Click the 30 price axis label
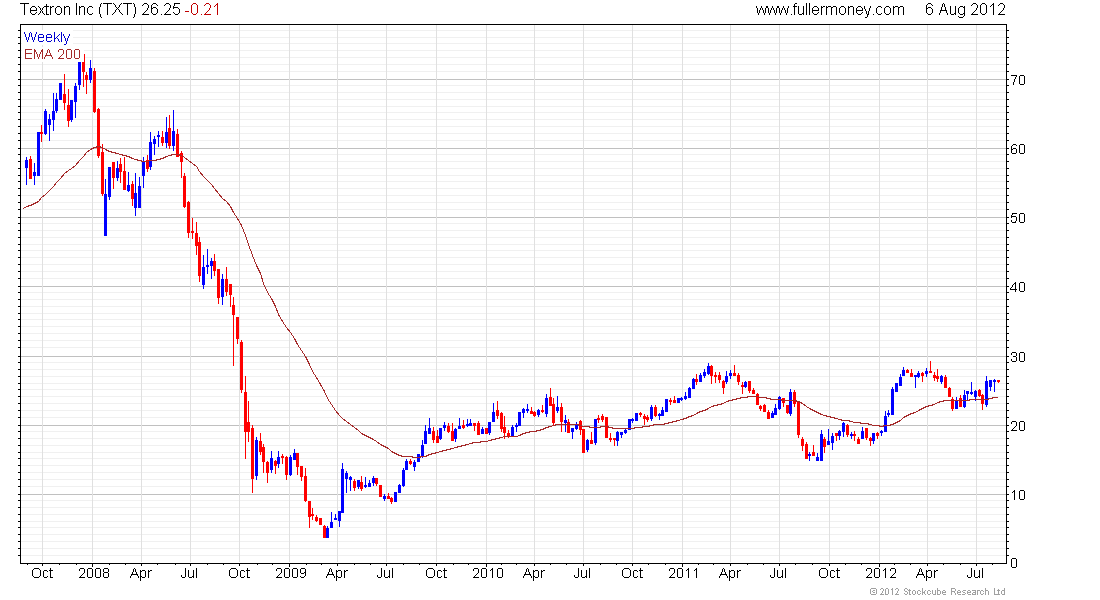The height and width of the screenshot is (600, 1100). tap(1017, 357)
